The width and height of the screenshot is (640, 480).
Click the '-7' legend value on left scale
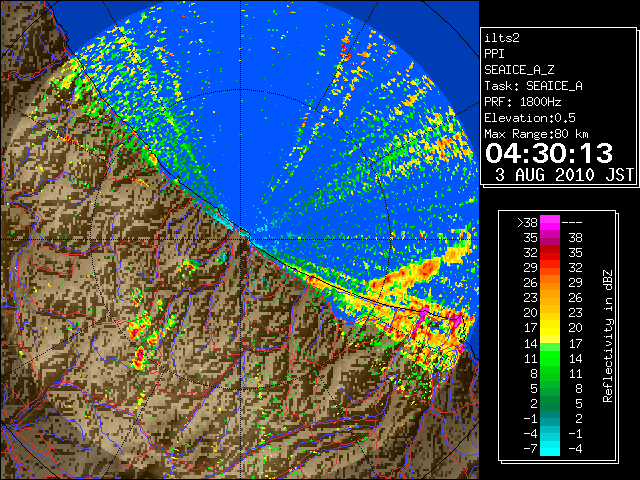(530, 448)
